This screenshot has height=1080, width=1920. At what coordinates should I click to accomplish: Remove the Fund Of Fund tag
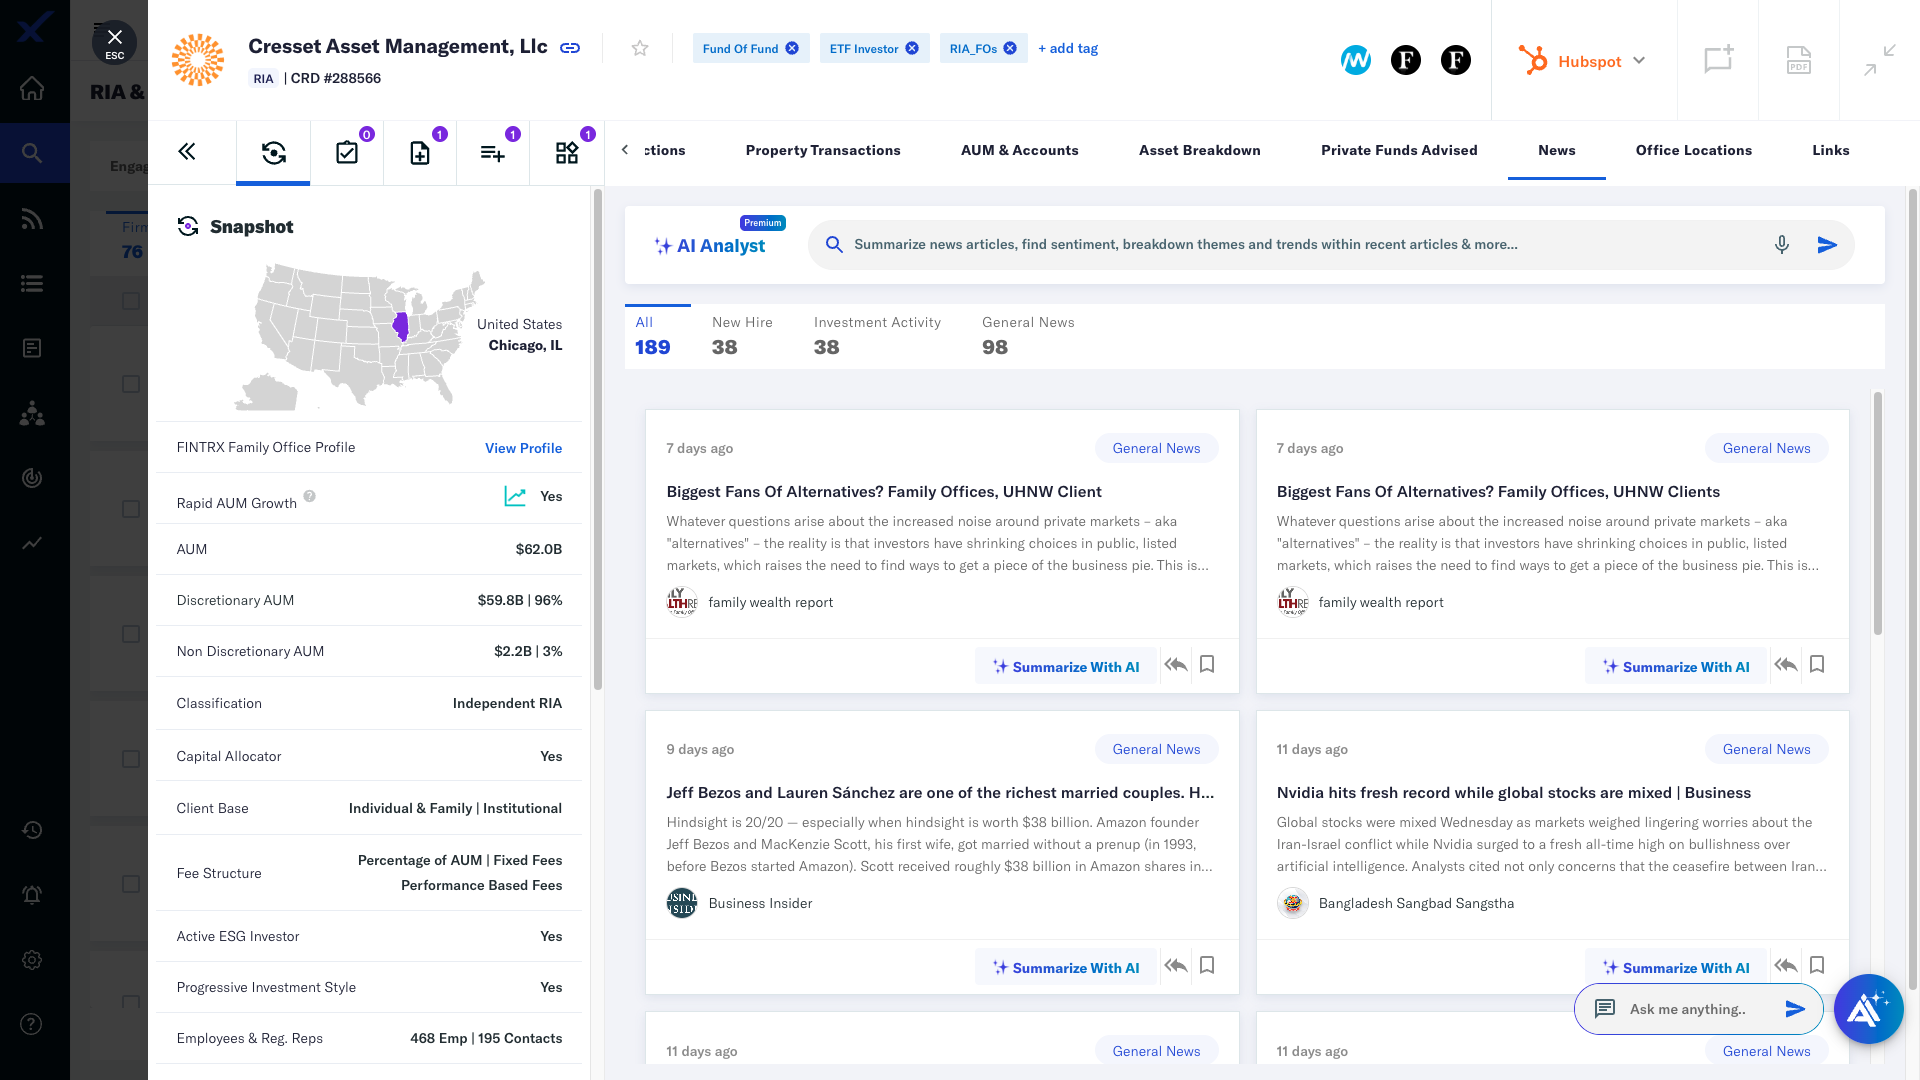[x=792, y=48]
